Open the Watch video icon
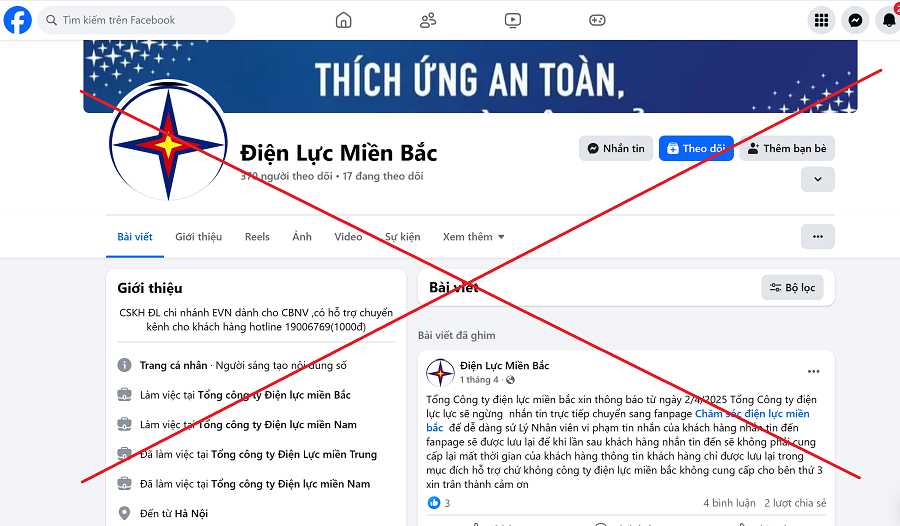Screen dimensions: 900x526 [513, 20]
